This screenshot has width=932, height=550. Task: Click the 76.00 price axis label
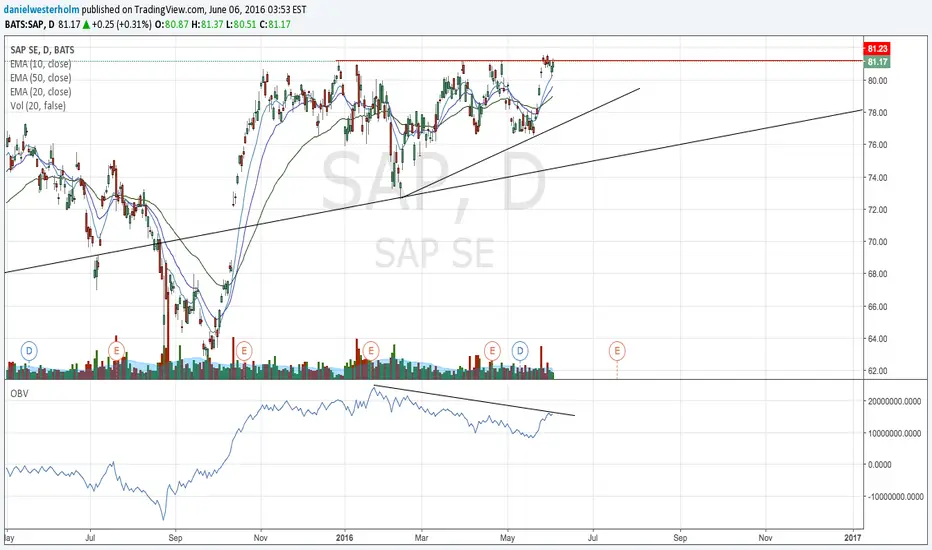pos(877,145)
